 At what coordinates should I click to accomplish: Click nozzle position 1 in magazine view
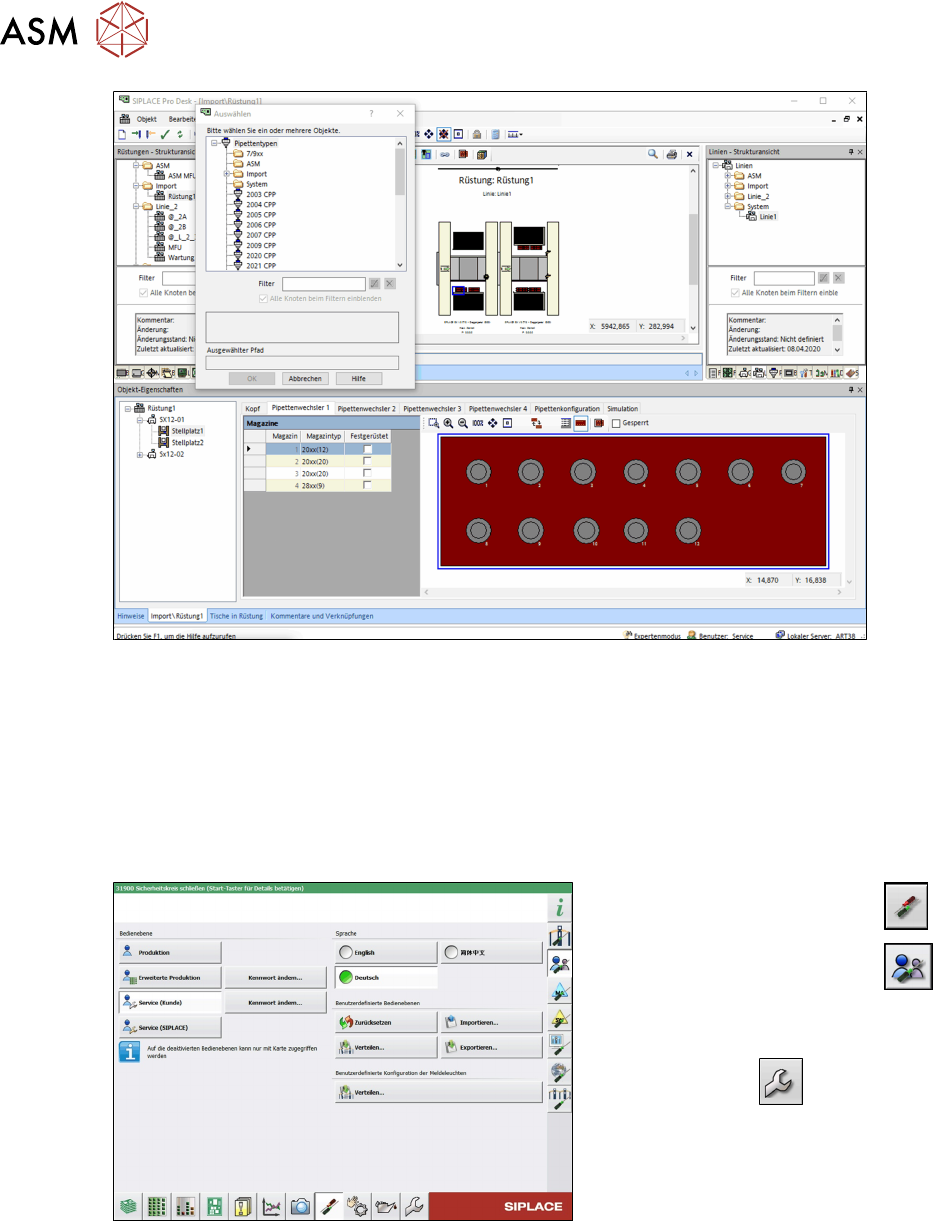click(x=479, y=472)
